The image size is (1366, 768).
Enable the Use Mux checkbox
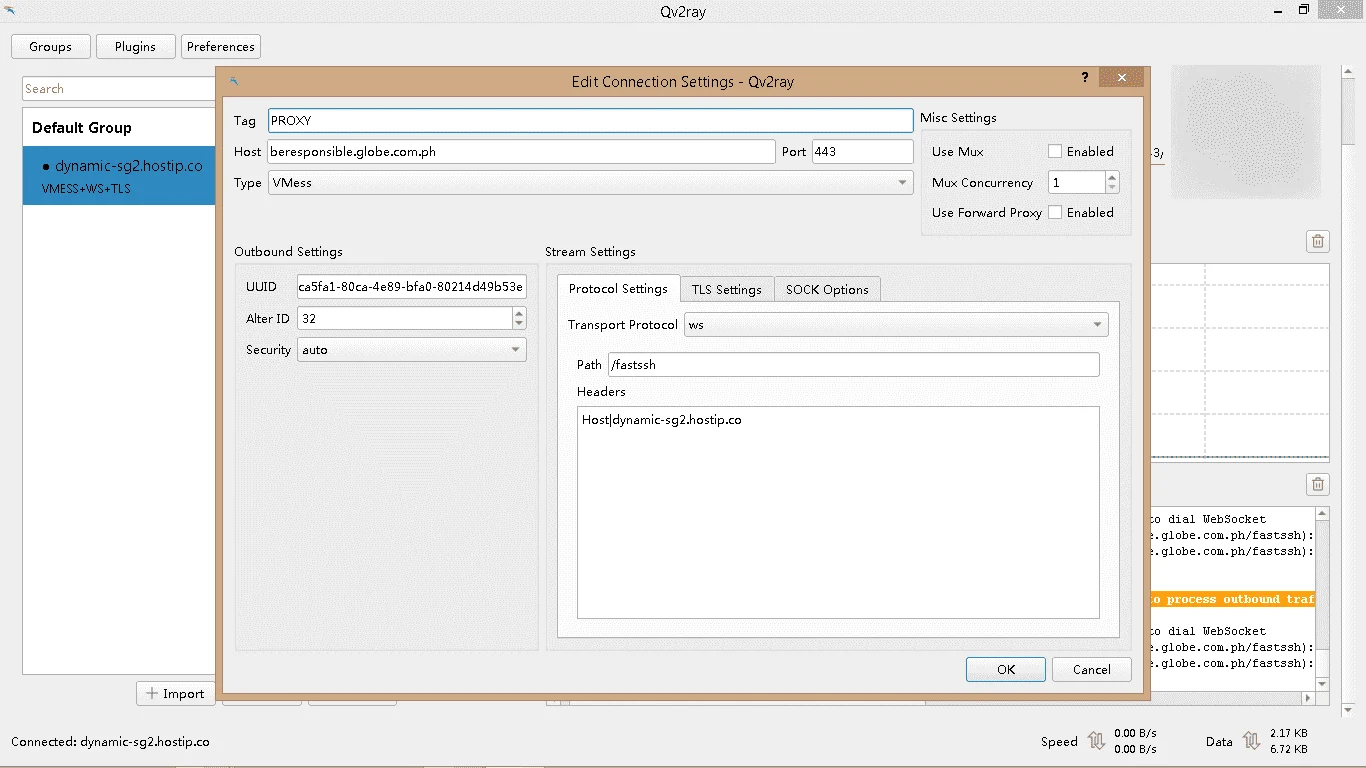(x=1055, y=152)
